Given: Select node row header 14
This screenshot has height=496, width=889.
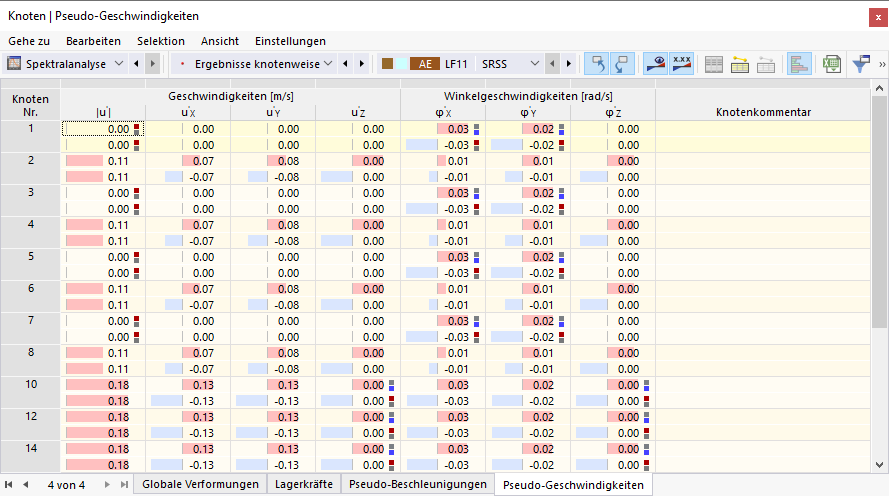Looking at the screenshot, I should 31,456.
